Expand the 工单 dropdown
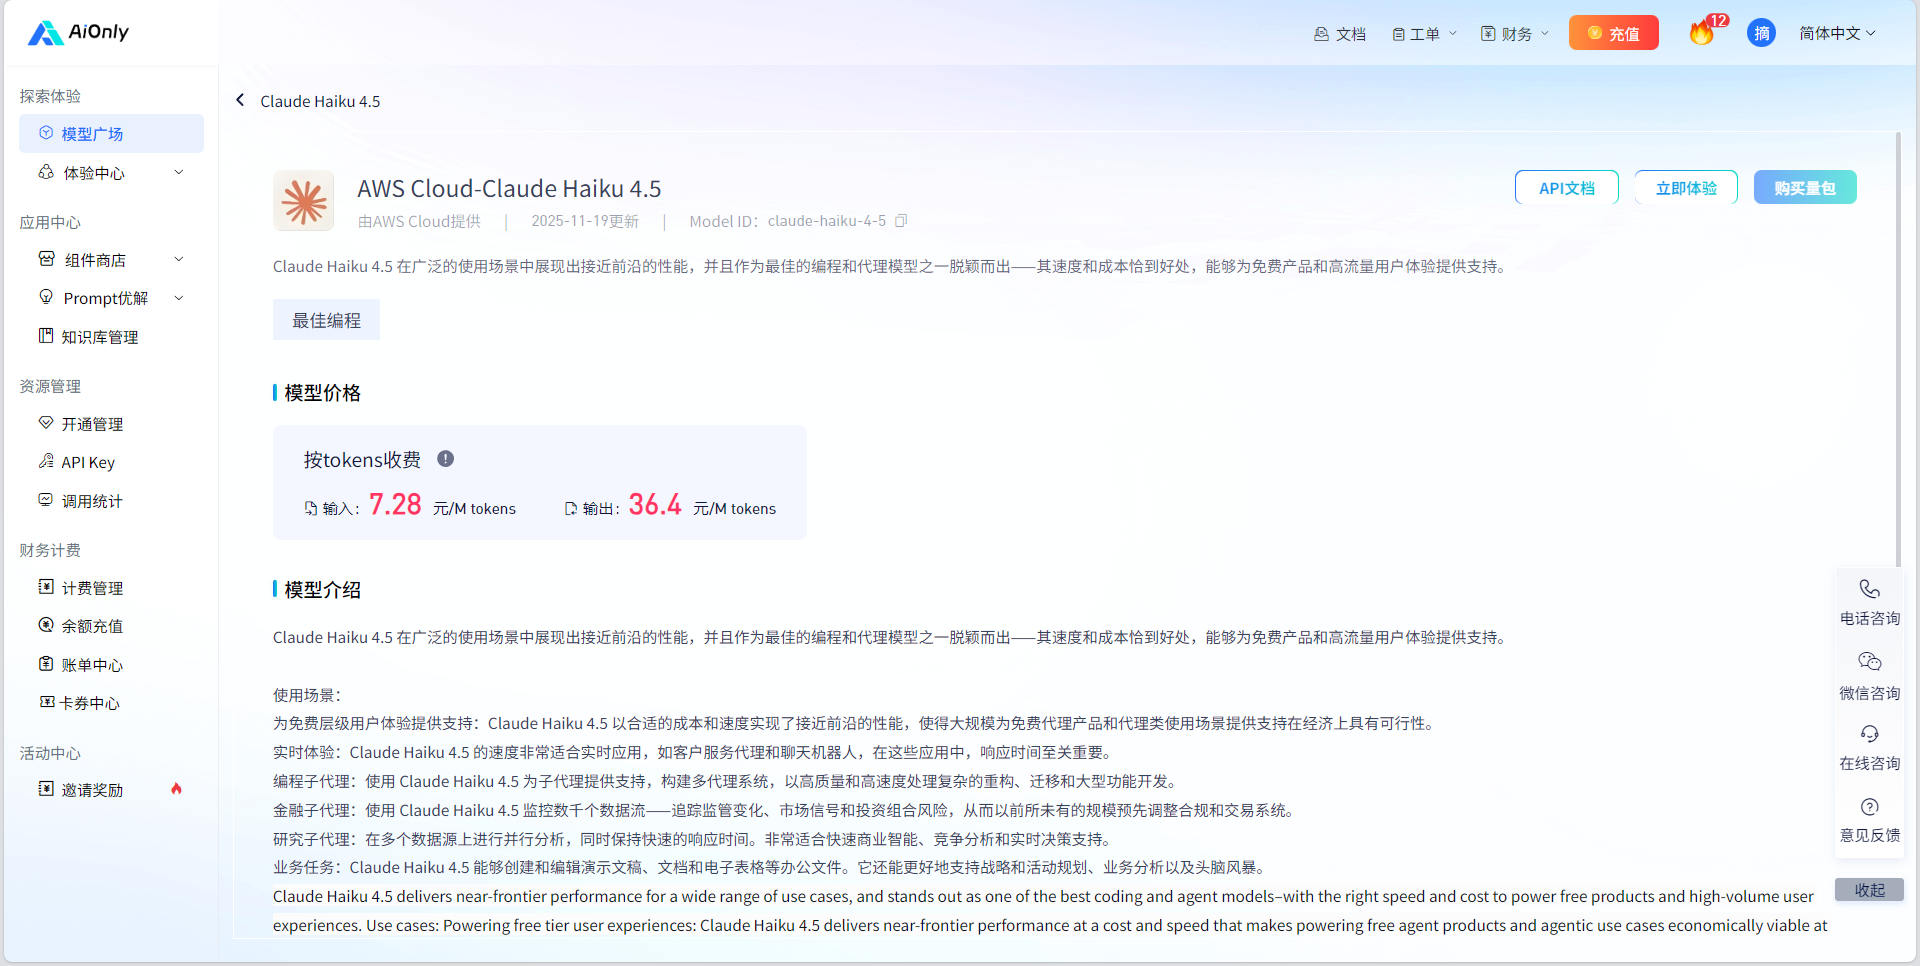The width and height of the screenshot is (1920, 966). point(1424,34)
